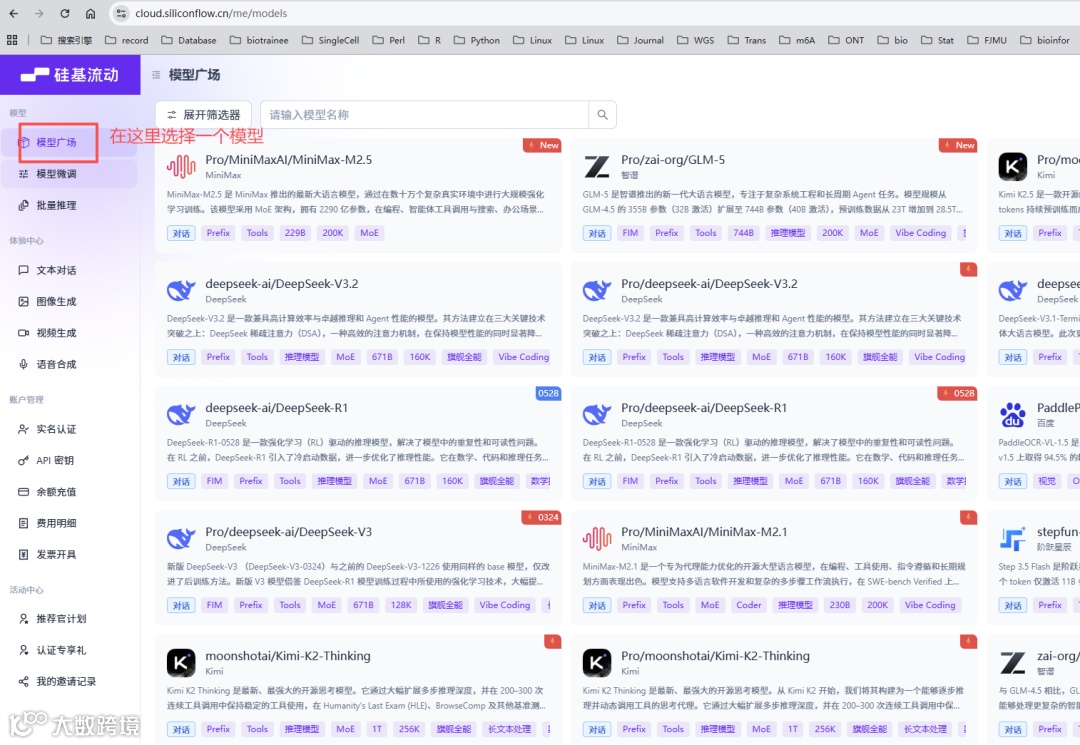1080x745 pixels.
Task: Open the Pro/MiniMaxAI/MiniMax-M2.1 model title
Action: (x=704, y=532)
